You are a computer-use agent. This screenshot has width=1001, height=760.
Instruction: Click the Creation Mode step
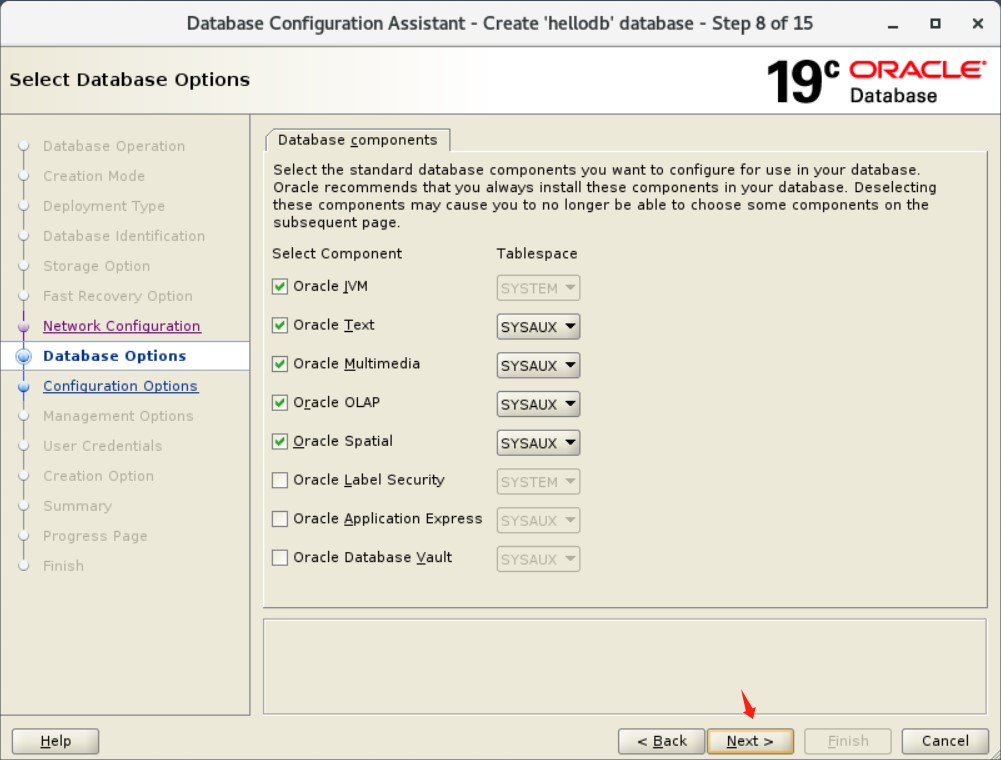point(94,176)
